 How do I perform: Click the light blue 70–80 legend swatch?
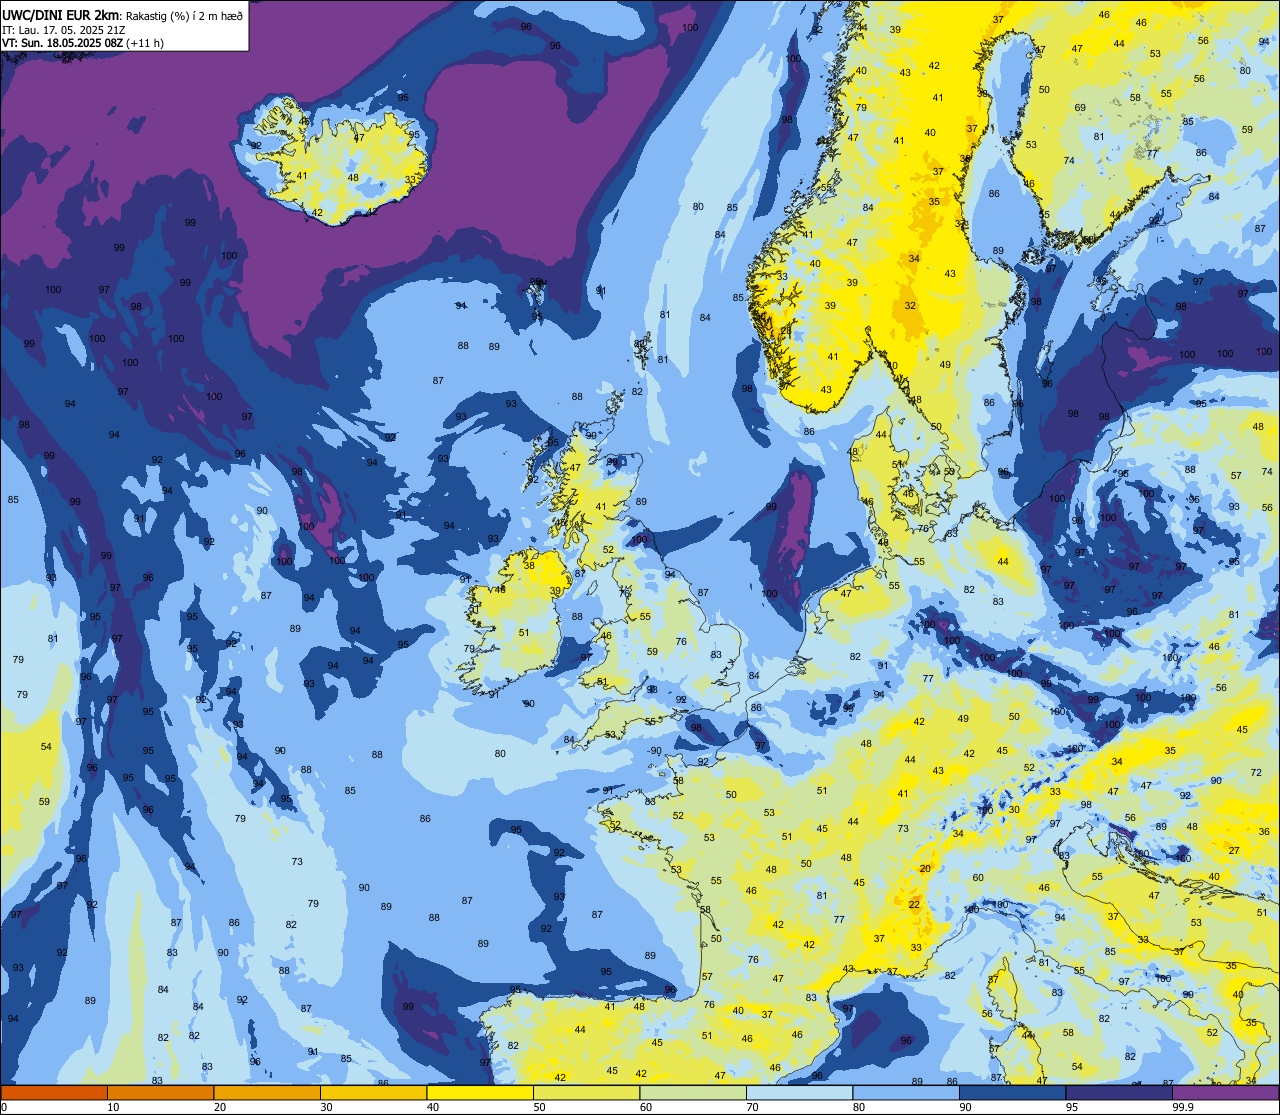tap(799, 1093)
